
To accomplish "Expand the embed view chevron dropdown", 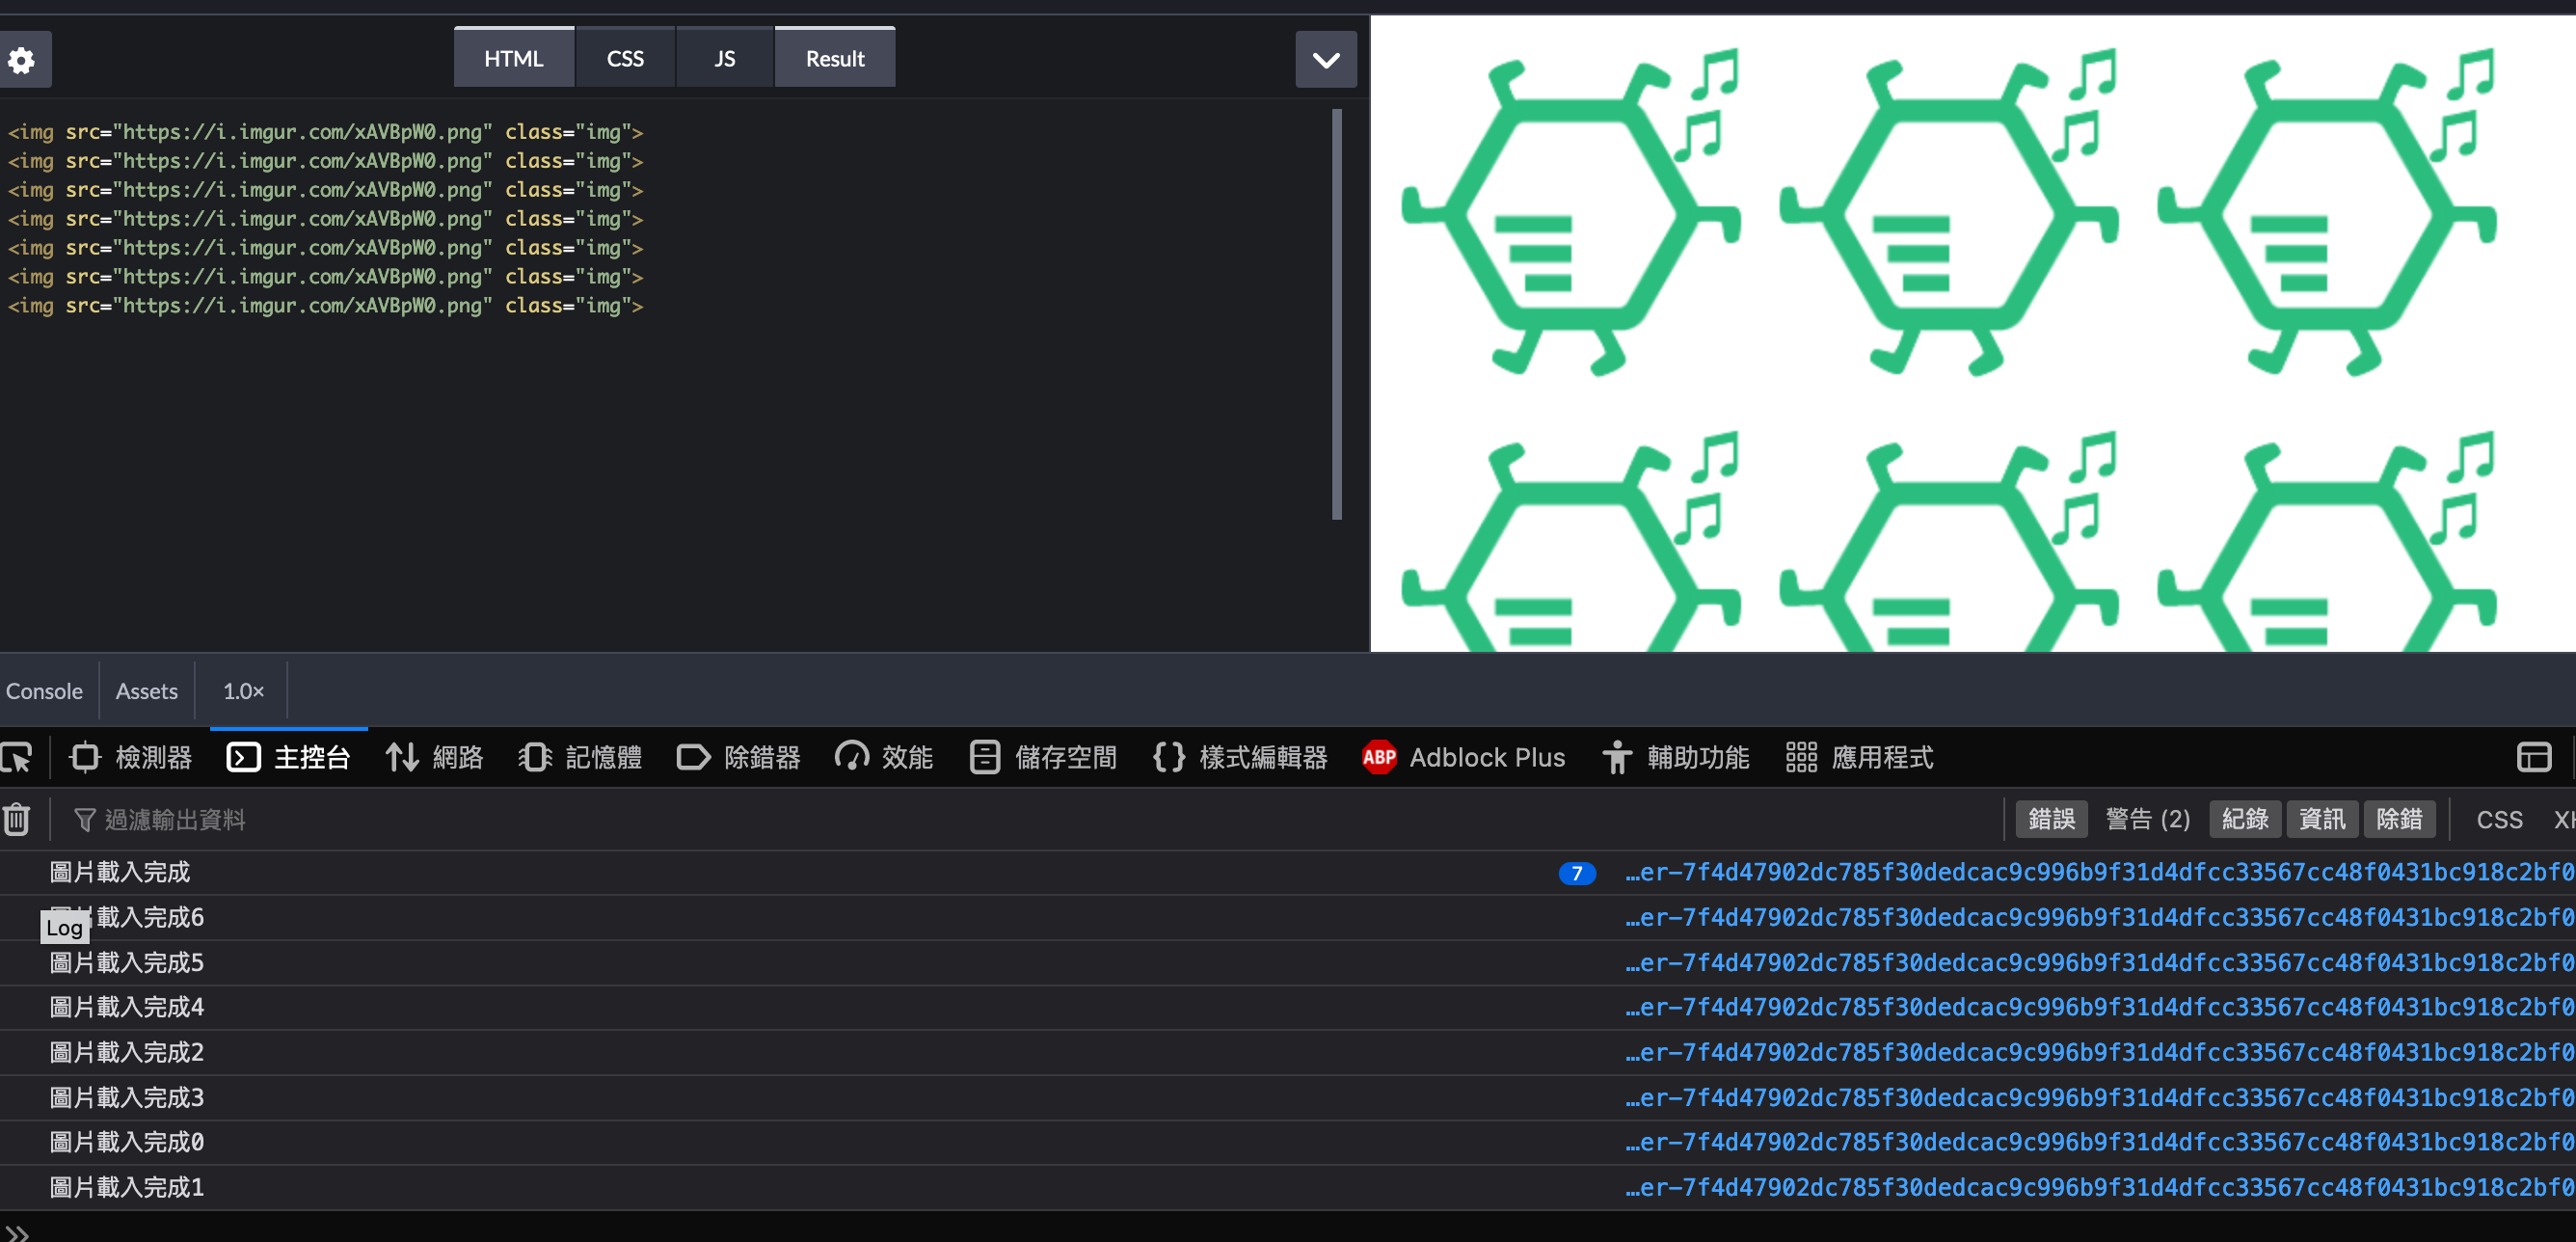I will pyautogui.click(x=1325, y=60).
